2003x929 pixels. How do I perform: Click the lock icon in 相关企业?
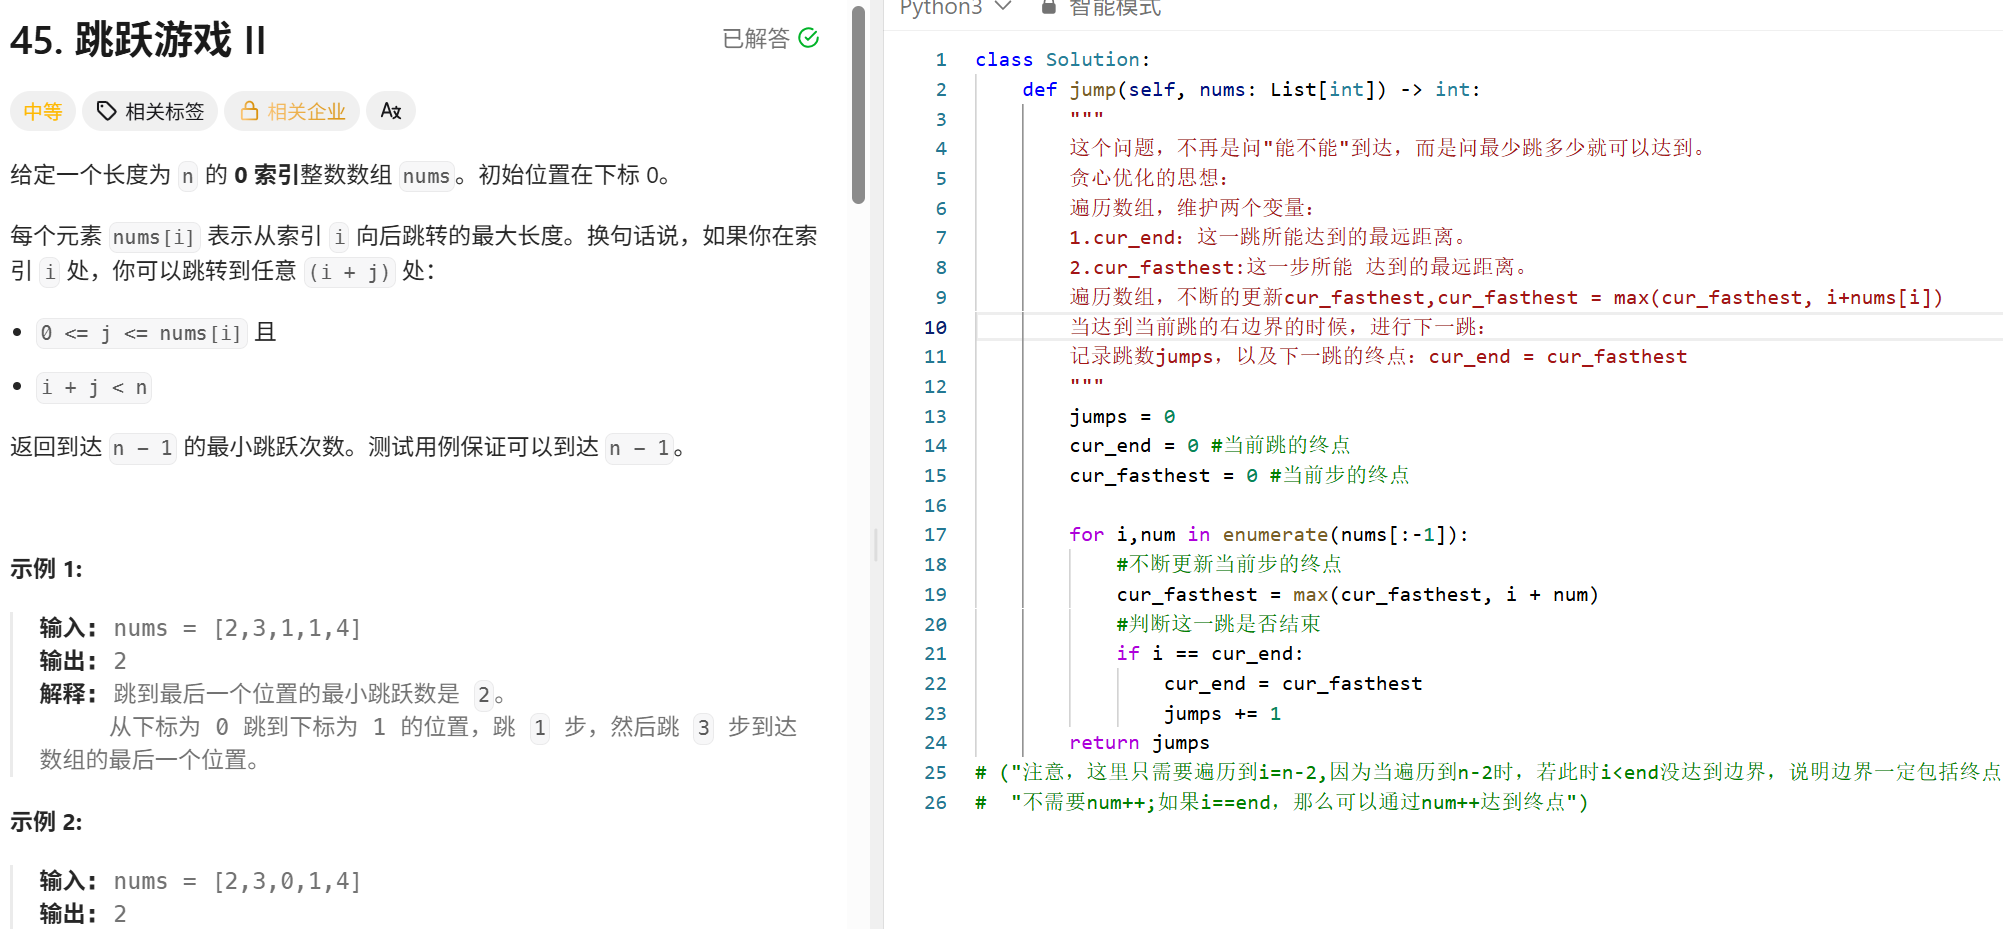(x=249, y=110)
